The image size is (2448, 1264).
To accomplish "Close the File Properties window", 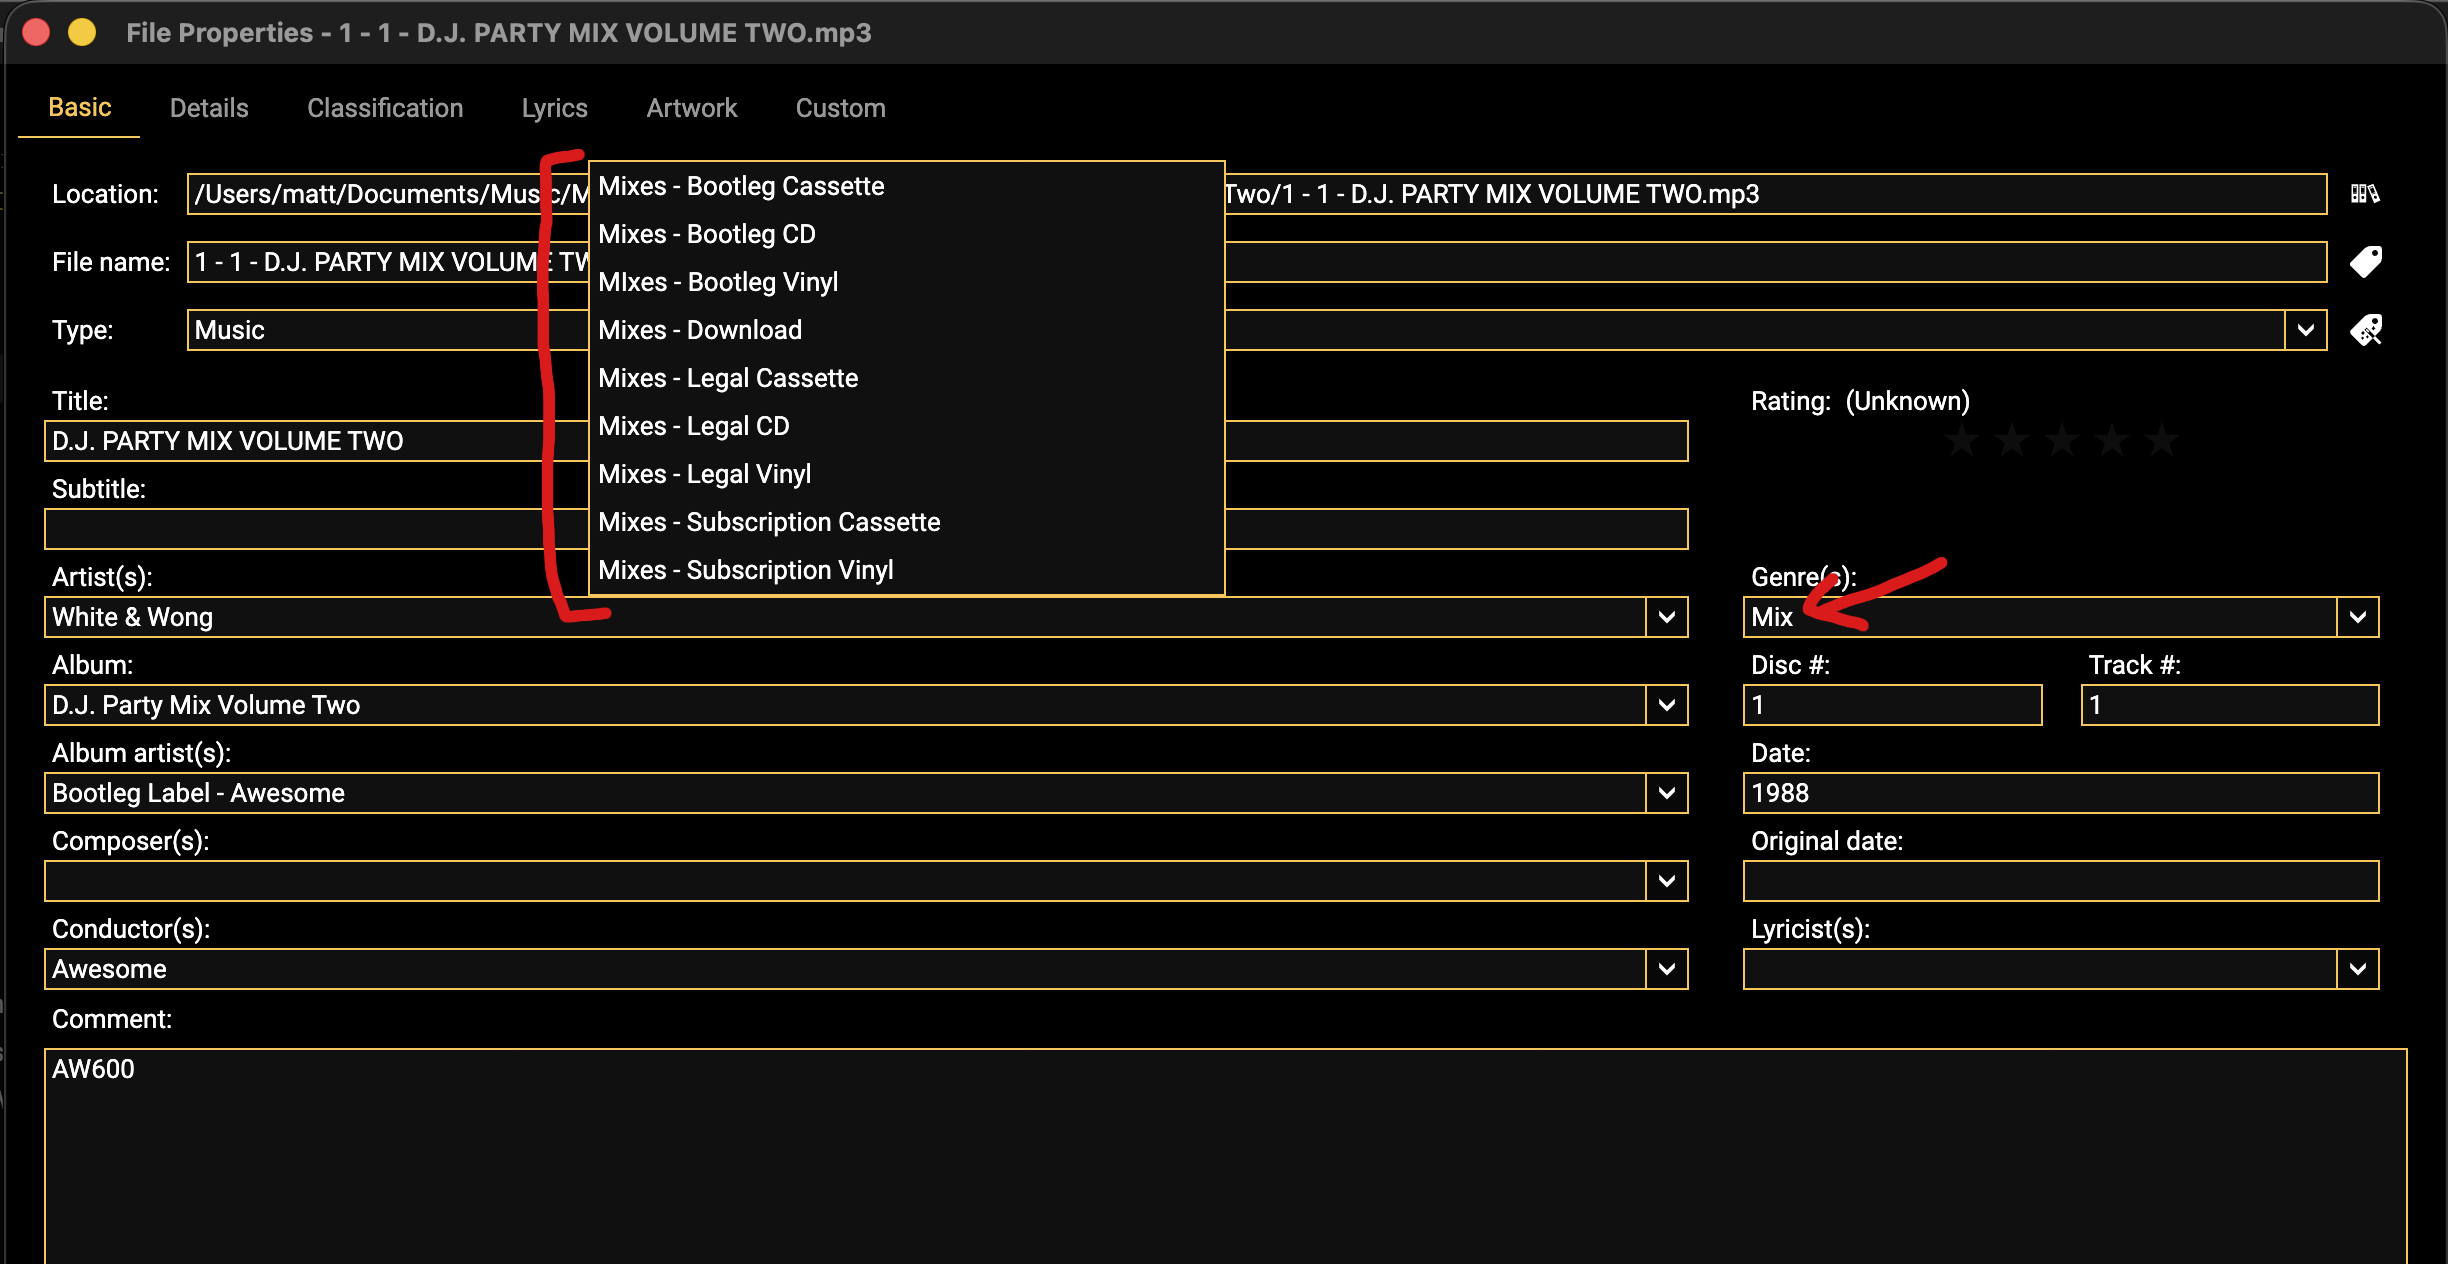I will click(x=37, y=33).
